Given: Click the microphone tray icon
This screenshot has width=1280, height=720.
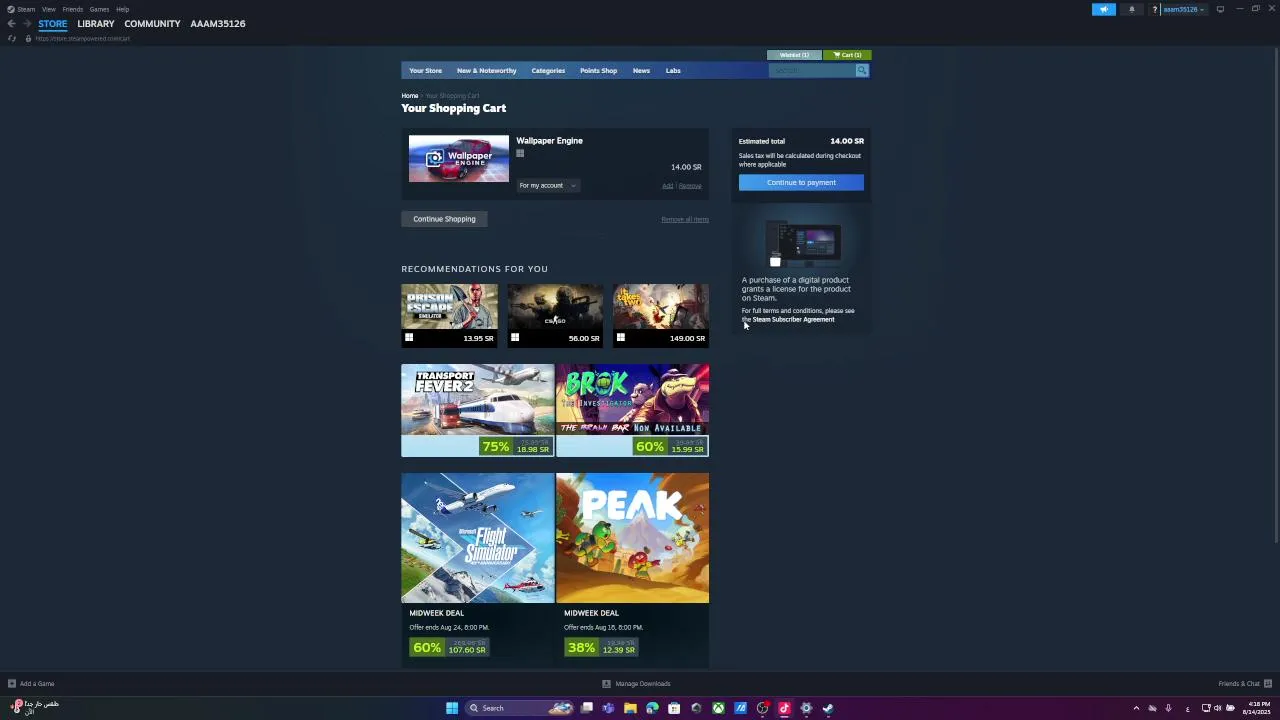Looking at the screenshot, I should click(x=1168, y=708).
